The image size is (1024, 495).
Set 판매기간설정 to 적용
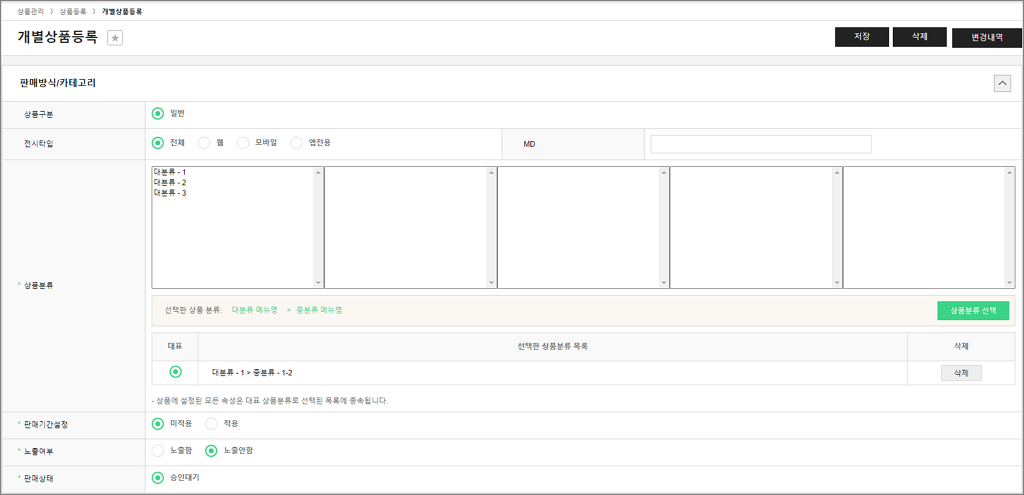pyautogui.click(x=211, y=424)
